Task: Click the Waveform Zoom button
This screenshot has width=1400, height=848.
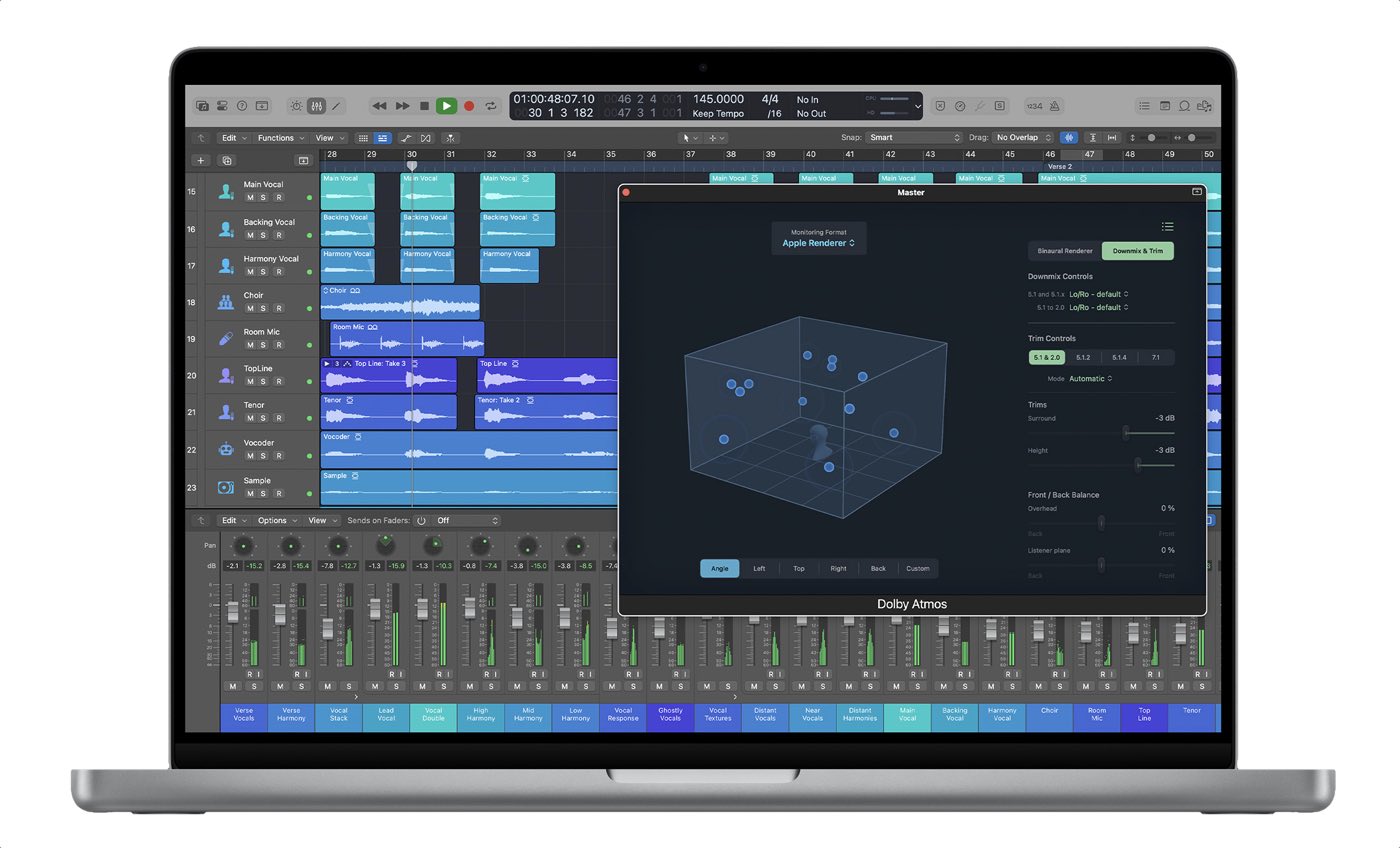Action: 1069,138
